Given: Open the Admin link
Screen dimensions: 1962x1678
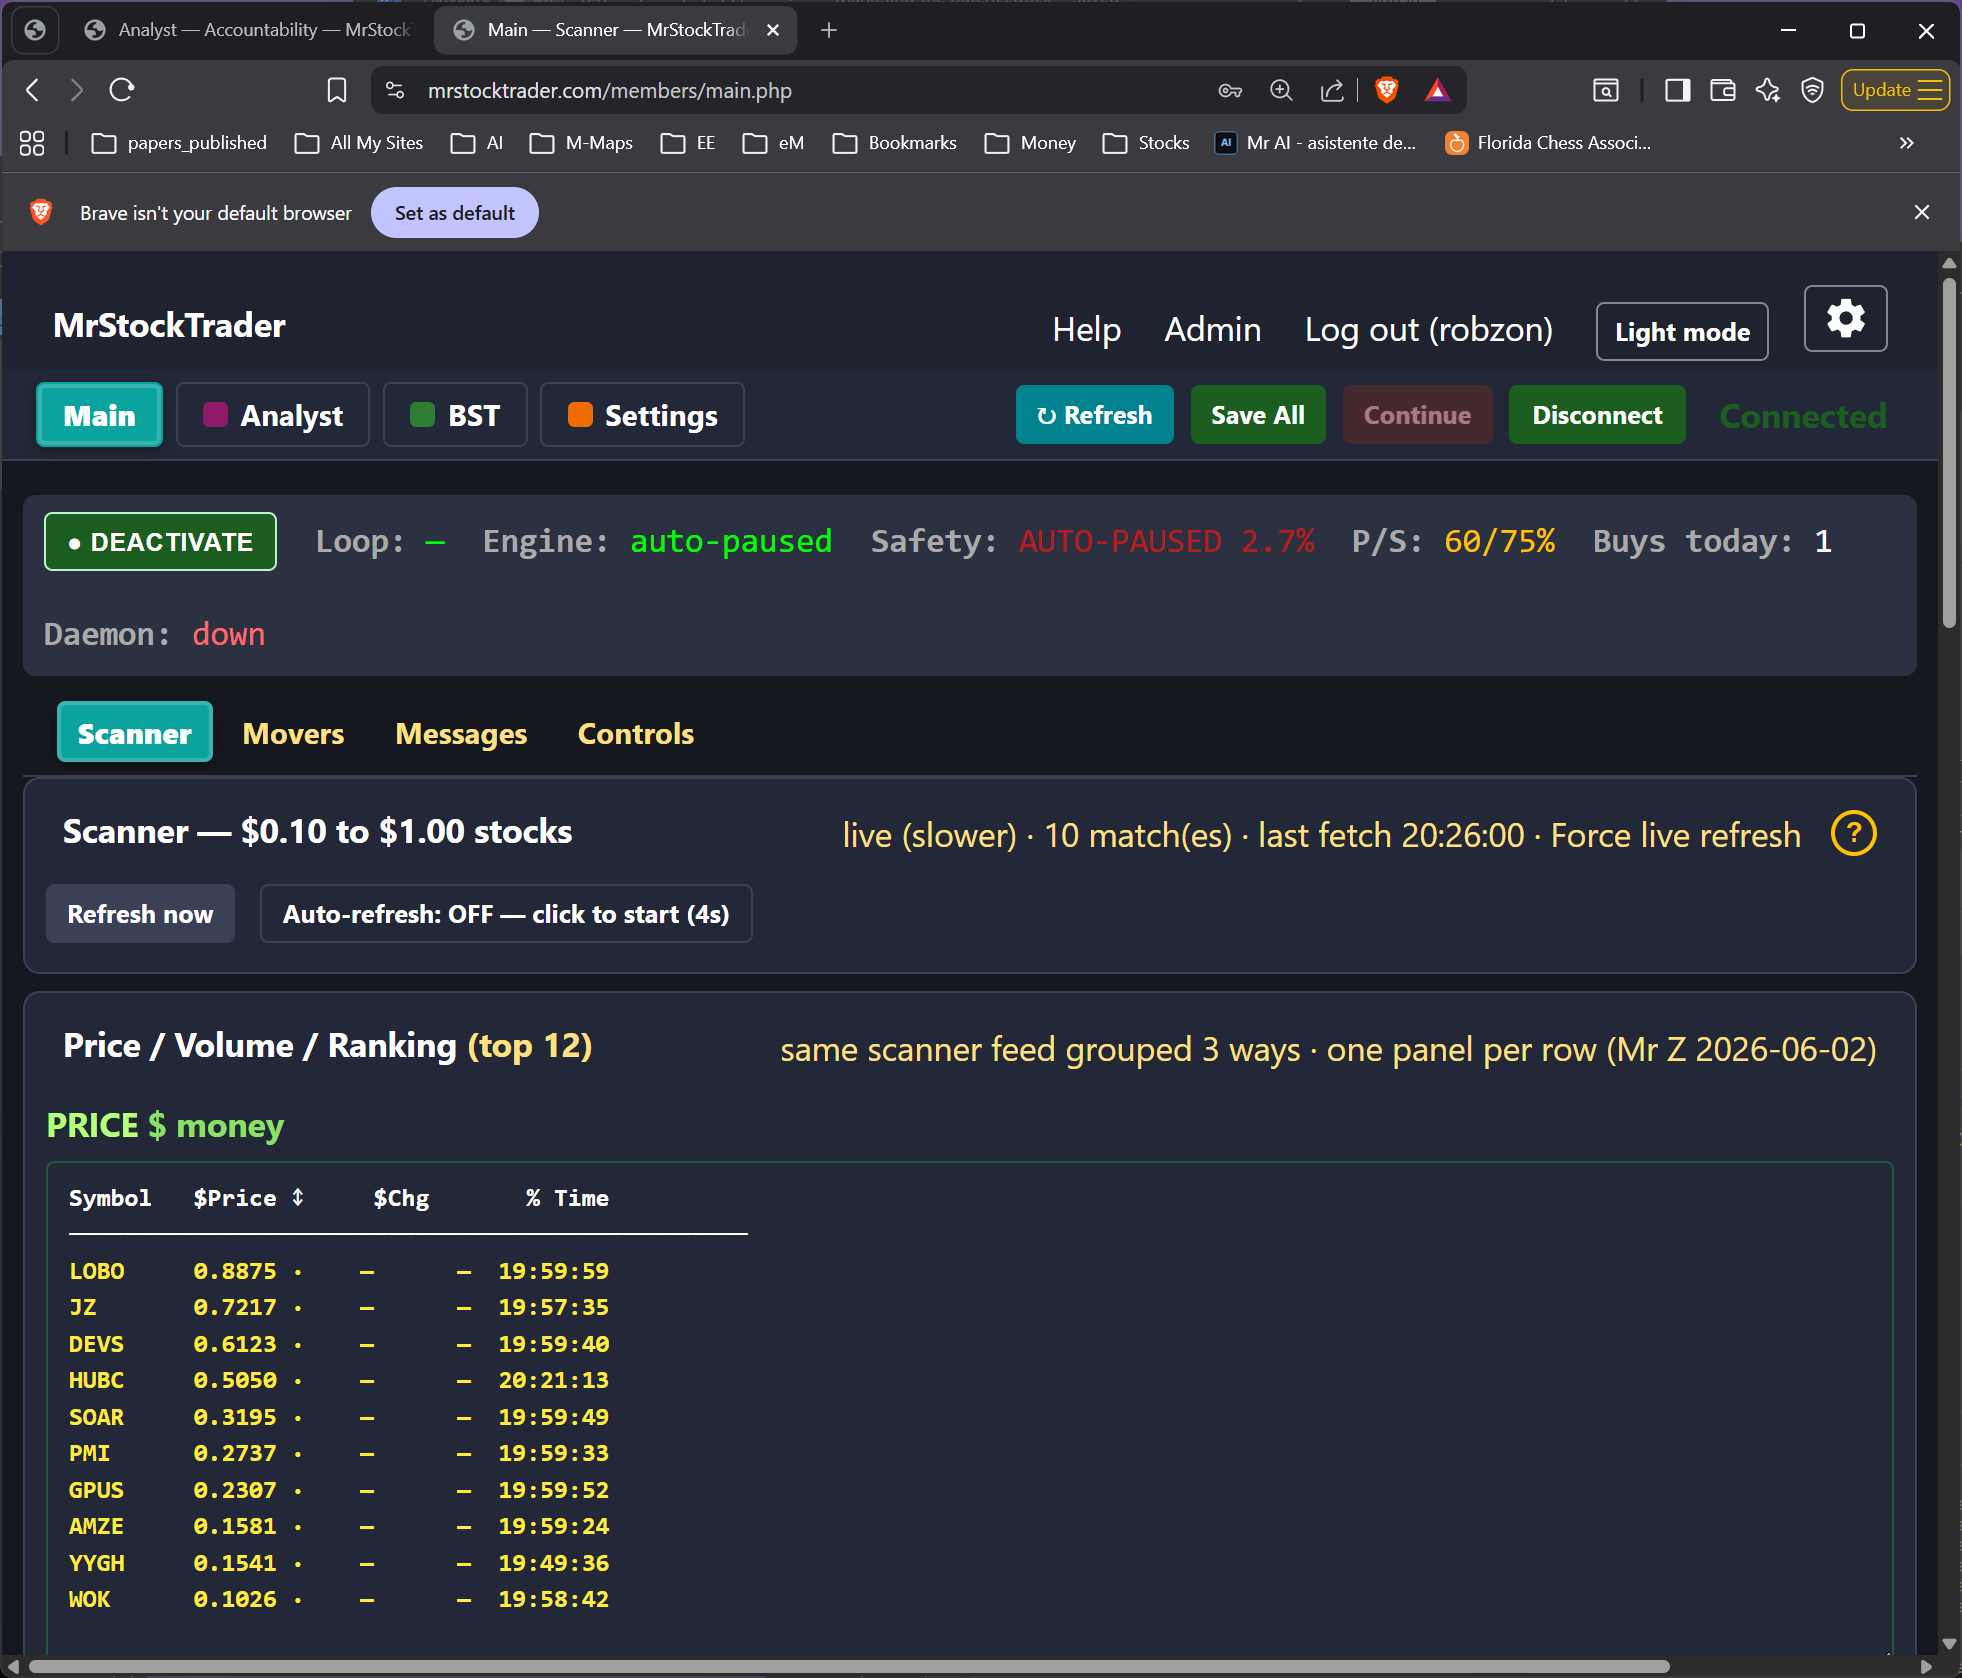Looking at the screenshot, I should point(1213,330).
